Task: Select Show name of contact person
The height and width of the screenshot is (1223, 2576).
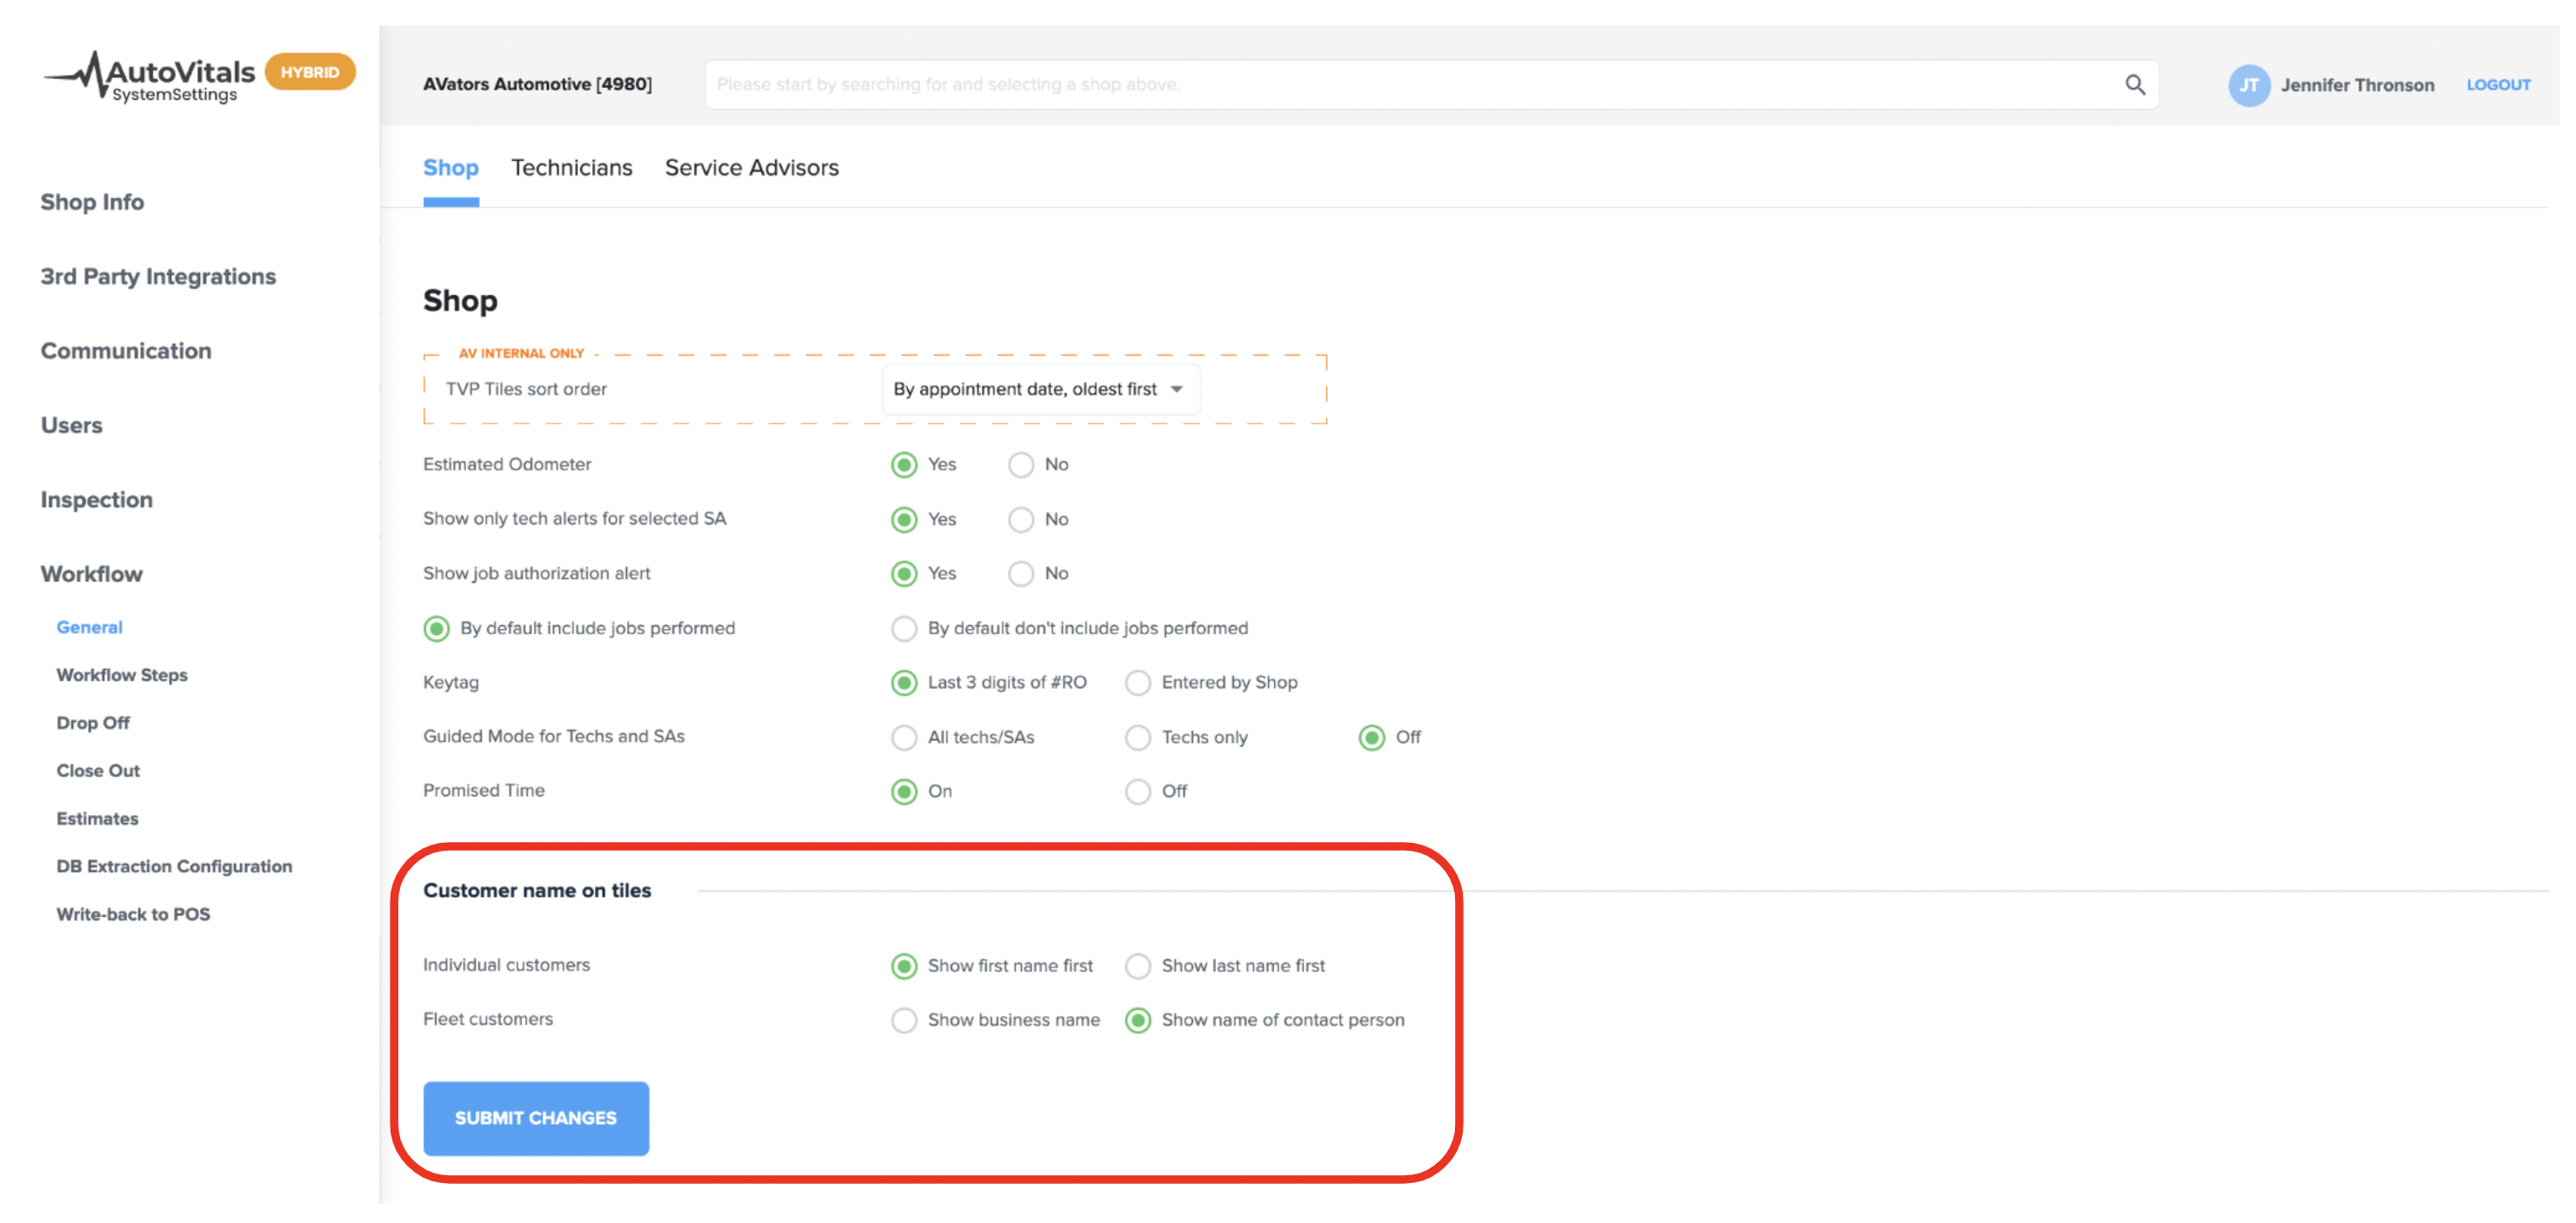Action: point(1138,1021)
